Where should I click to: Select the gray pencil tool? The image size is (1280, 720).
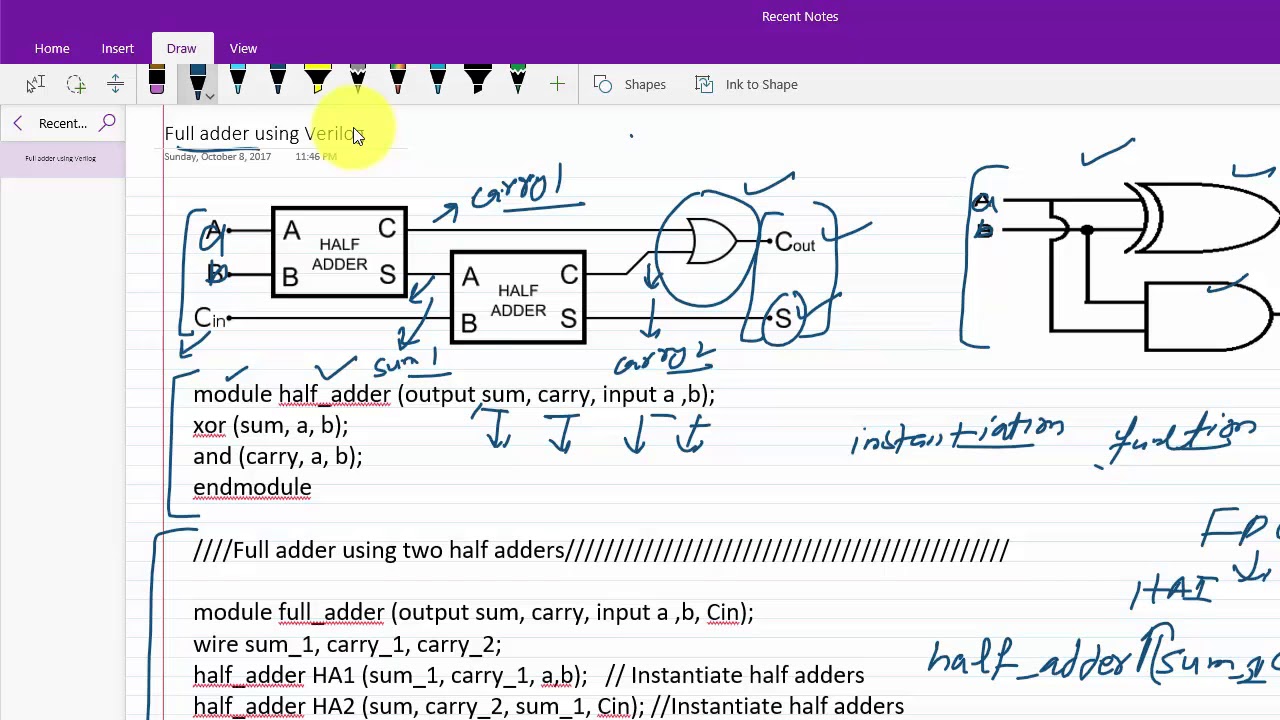(357, 82)
